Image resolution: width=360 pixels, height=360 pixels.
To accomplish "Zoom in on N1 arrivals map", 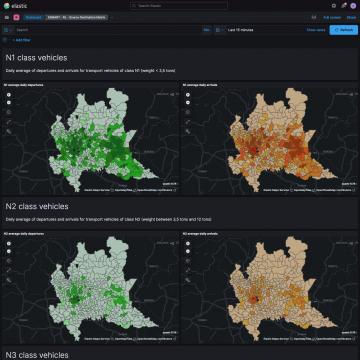I will 188,95.
